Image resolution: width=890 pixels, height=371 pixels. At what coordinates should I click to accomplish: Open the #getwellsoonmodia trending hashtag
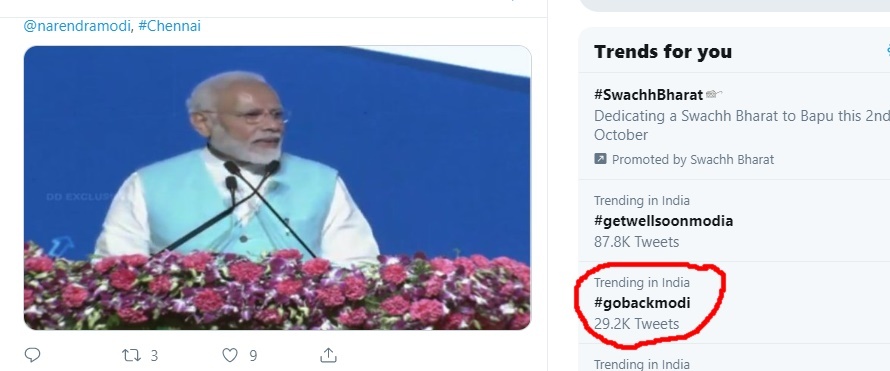(x=664, y=221)
